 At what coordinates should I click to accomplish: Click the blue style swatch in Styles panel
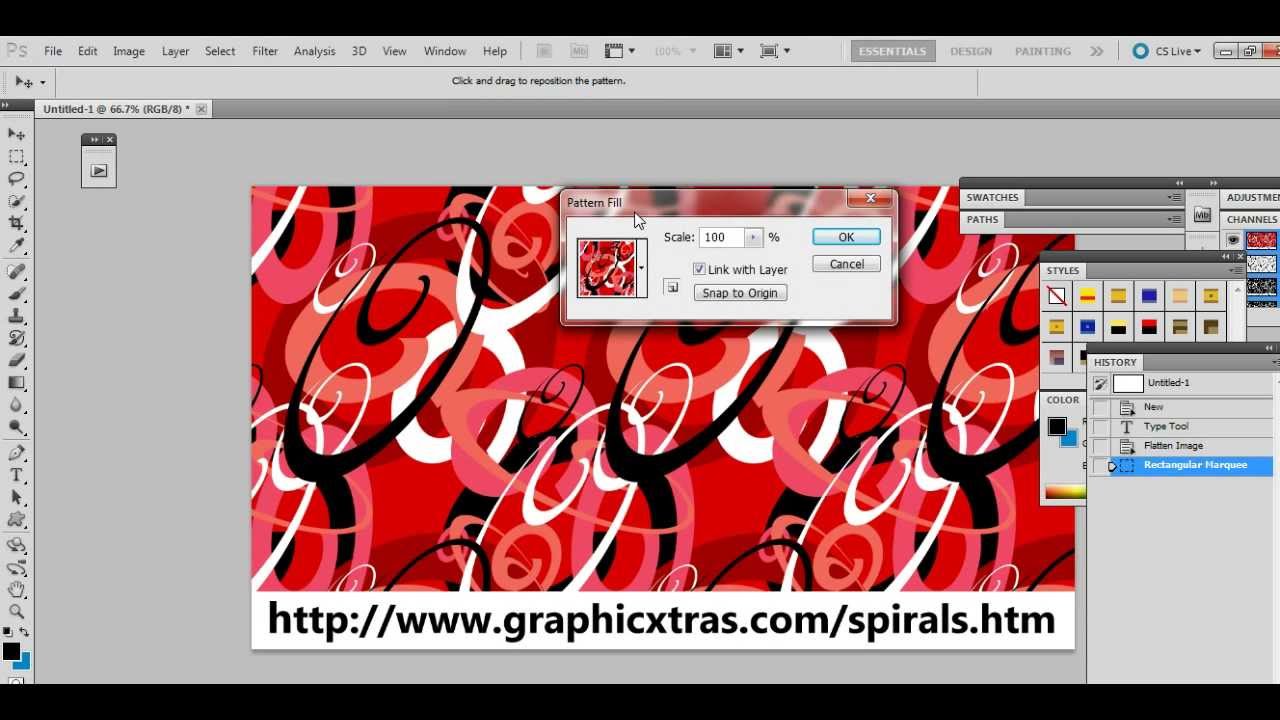point(1149,296)
